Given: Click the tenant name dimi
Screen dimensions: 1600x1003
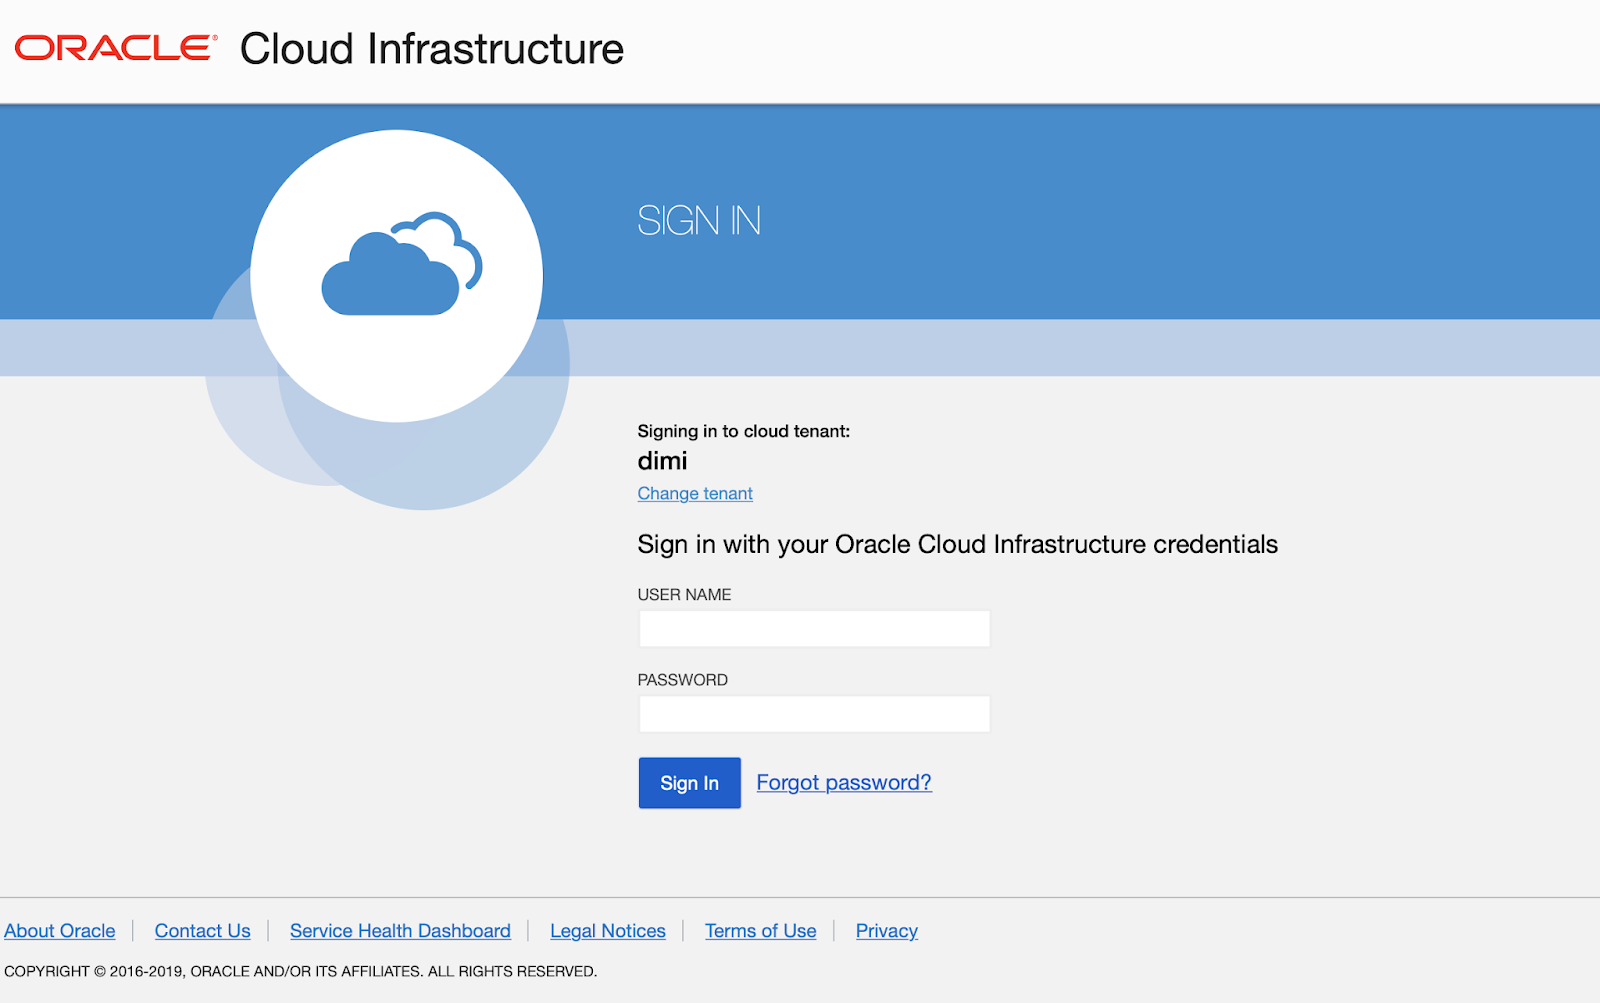Looking at the screenshot, I should point(662,461).
